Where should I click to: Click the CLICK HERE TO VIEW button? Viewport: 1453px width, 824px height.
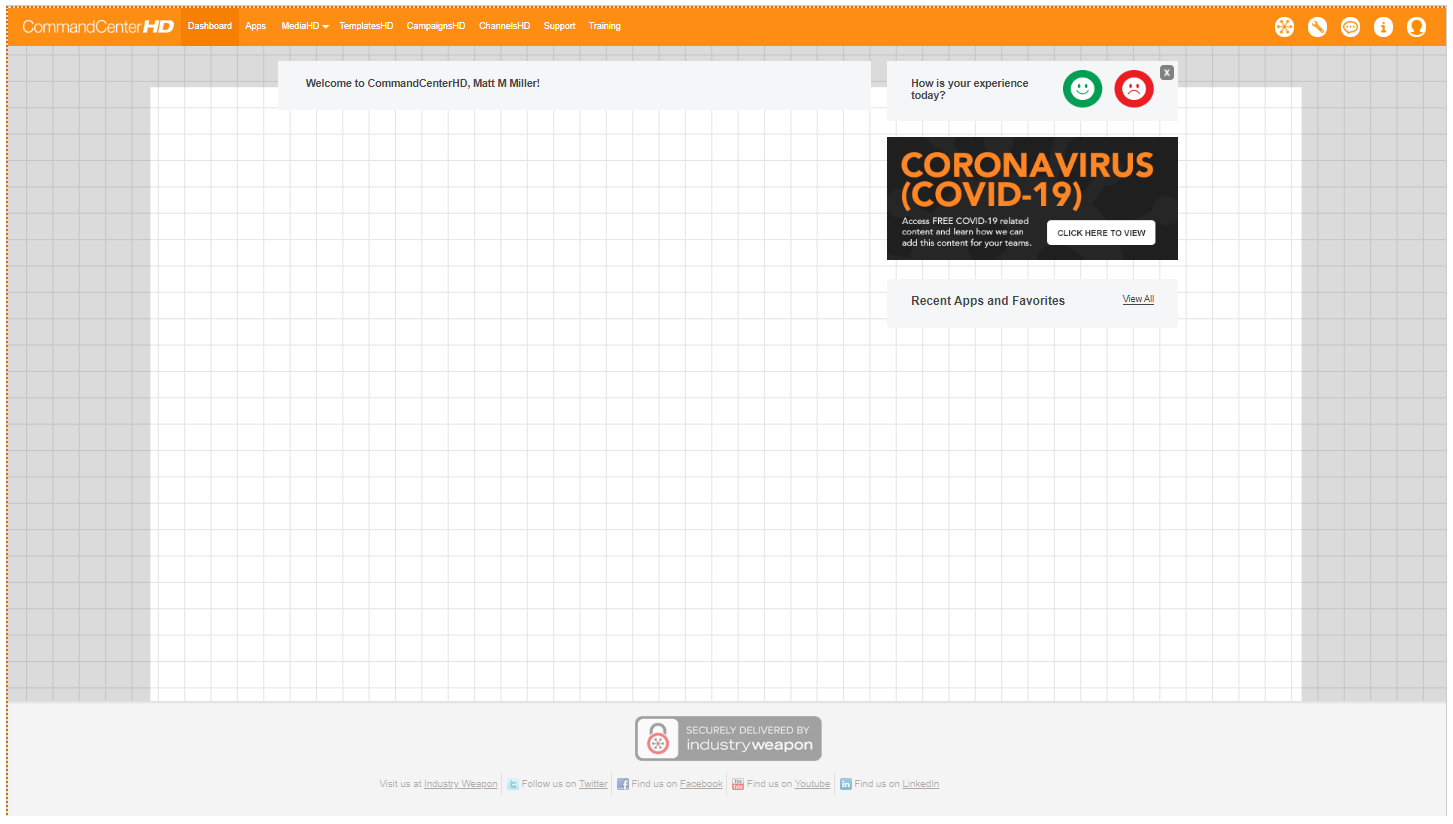coord(1101,233)
